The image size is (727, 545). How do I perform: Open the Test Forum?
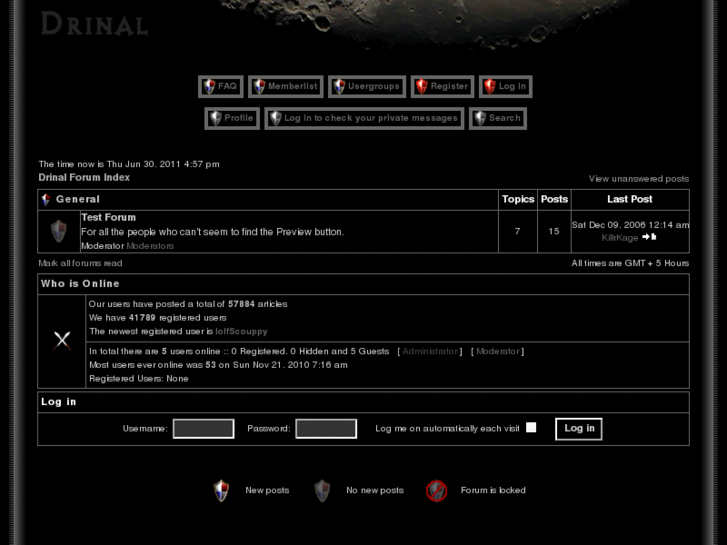(108, 218)
